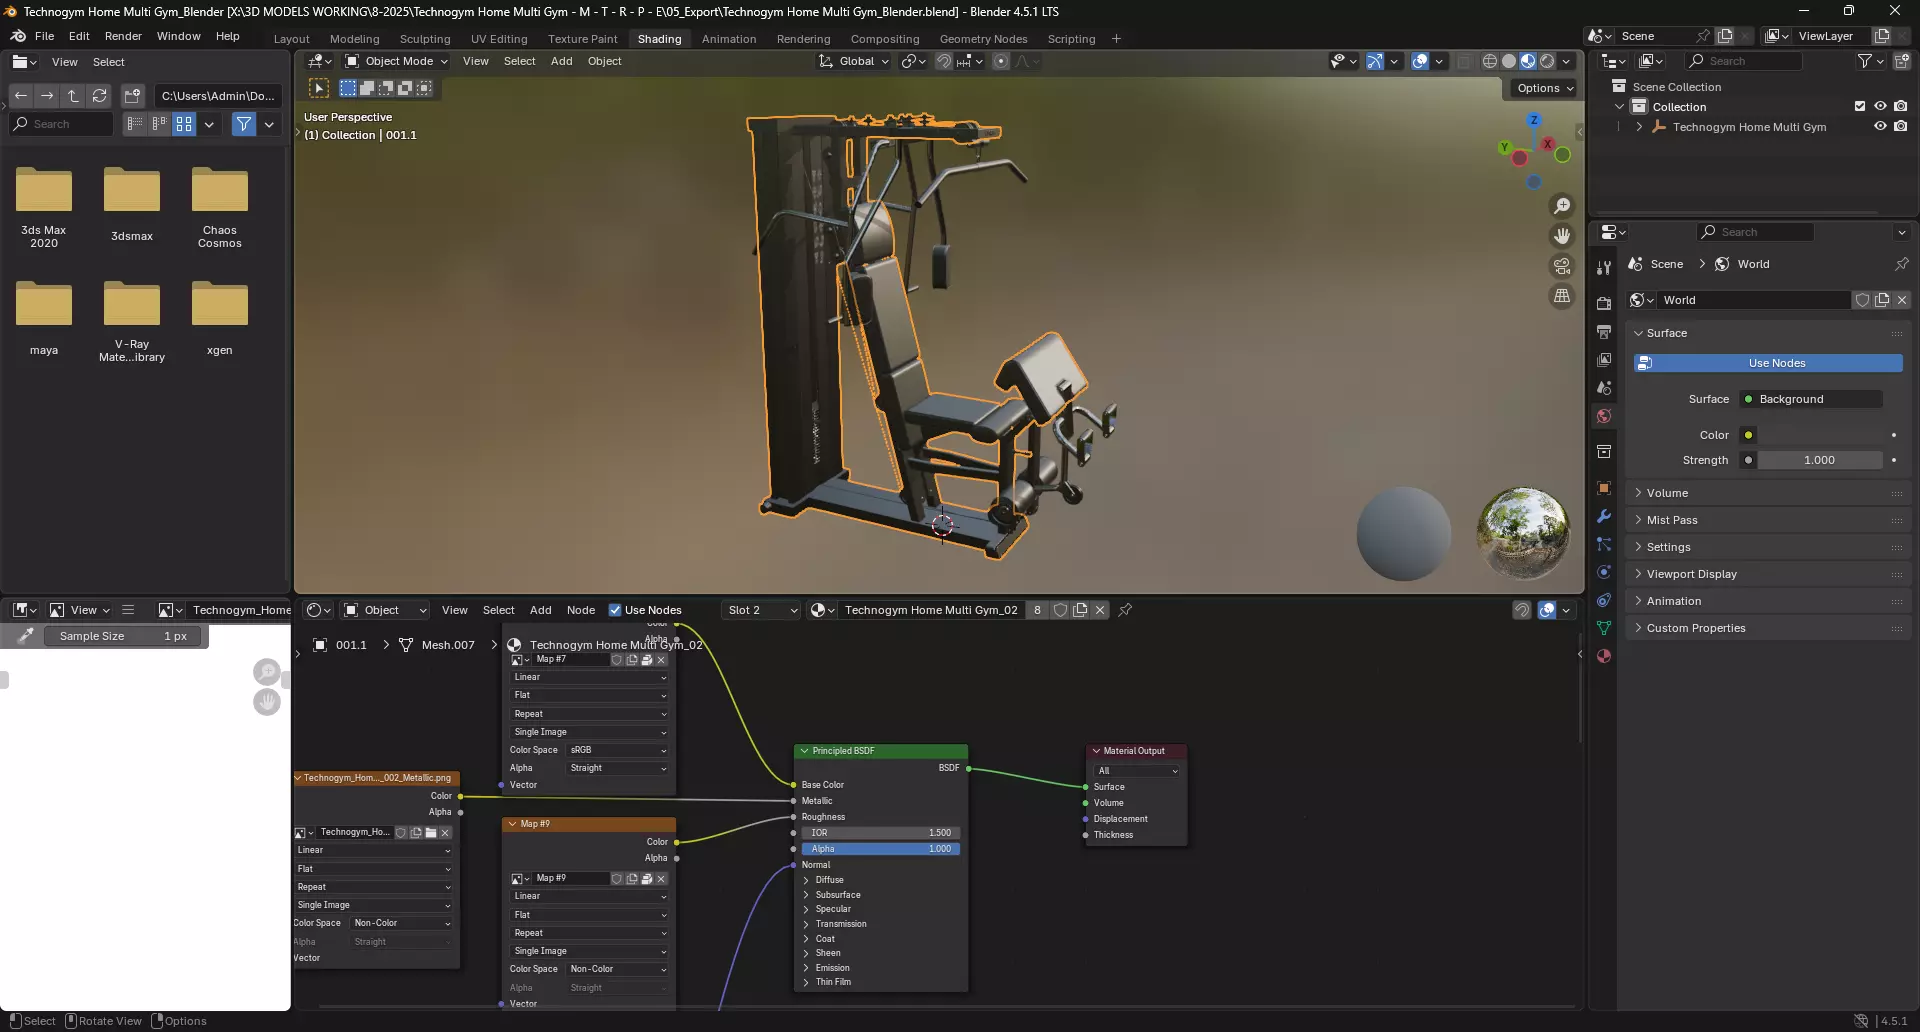Open the World properties tab icon
Image resolution: width=1920 pixels, height=1032 pixels.
[1604, 416]
